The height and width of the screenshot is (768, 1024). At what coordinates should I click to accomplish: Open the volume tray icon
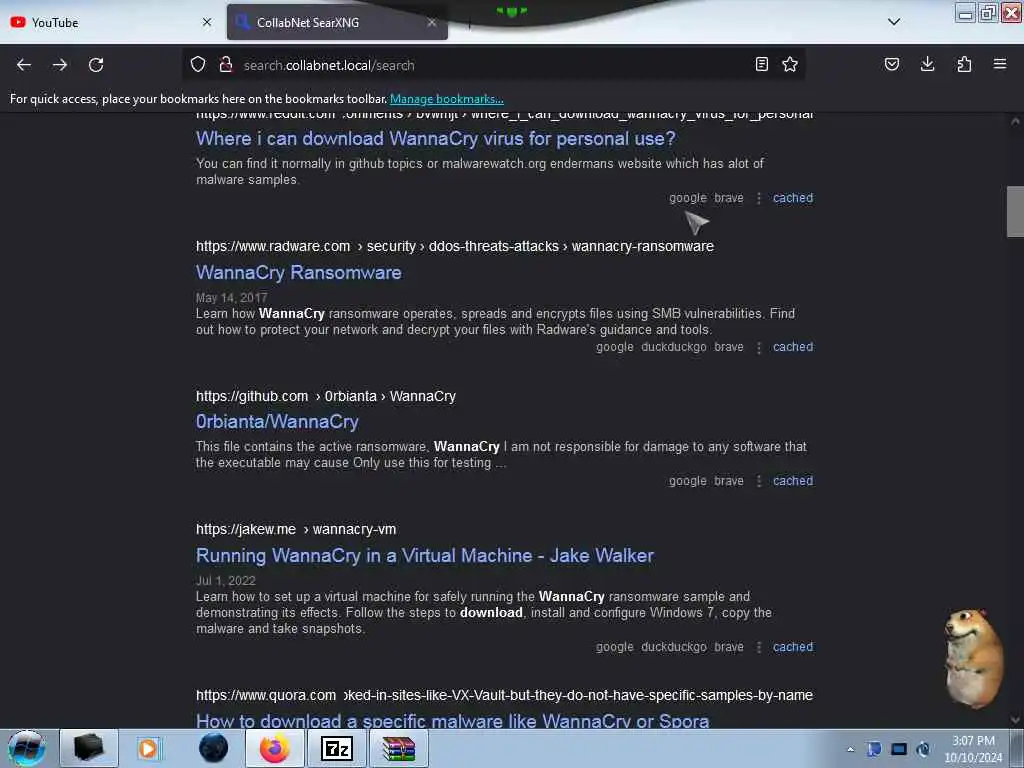pyautogui.click(x=923, y=749)
